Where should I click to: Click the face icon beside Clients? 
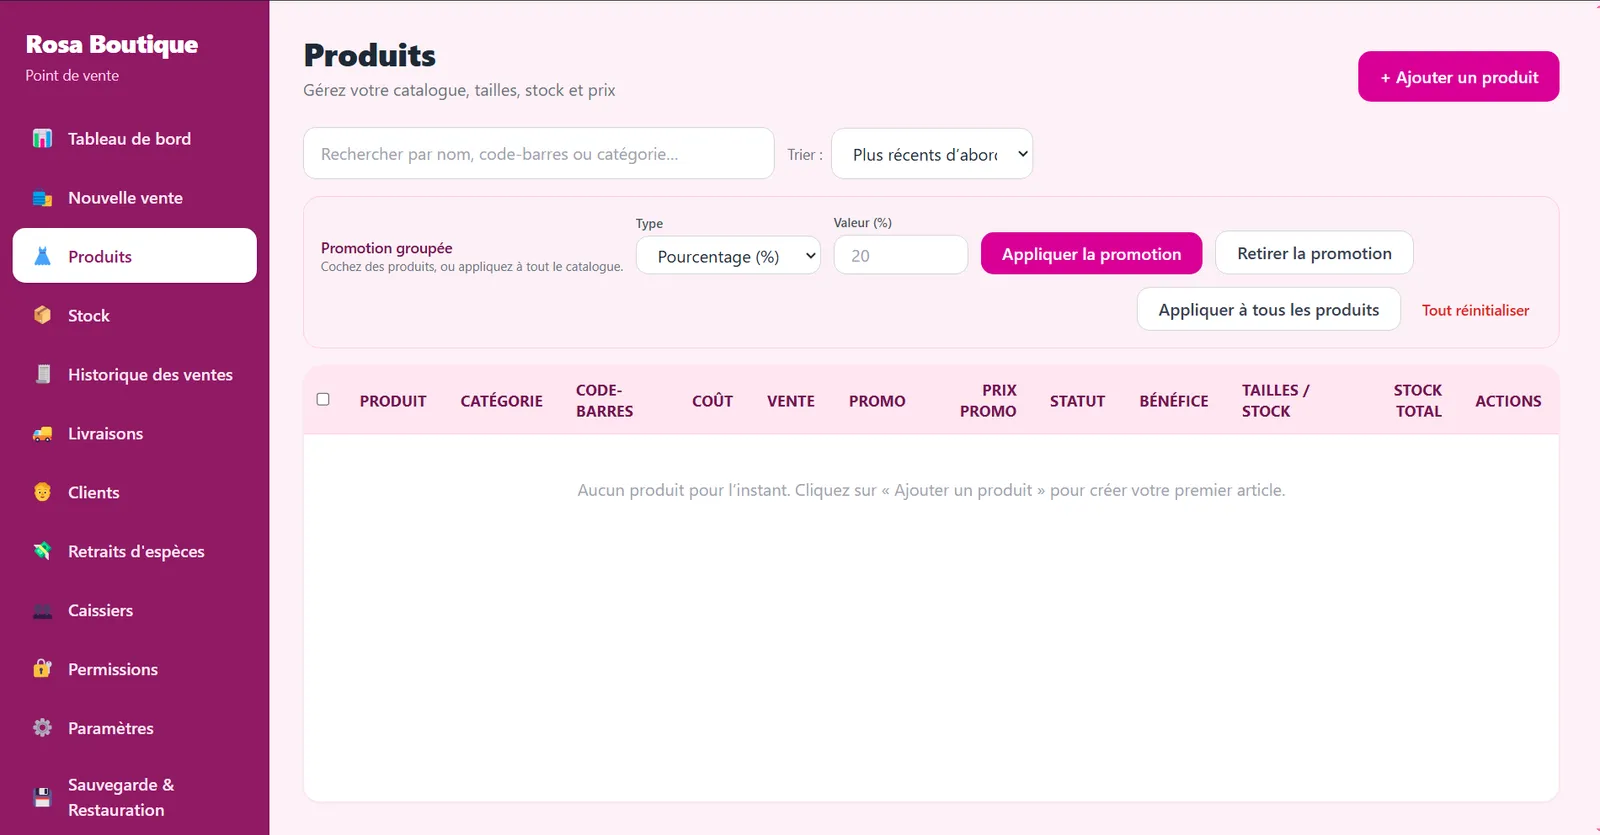(42, 493)
